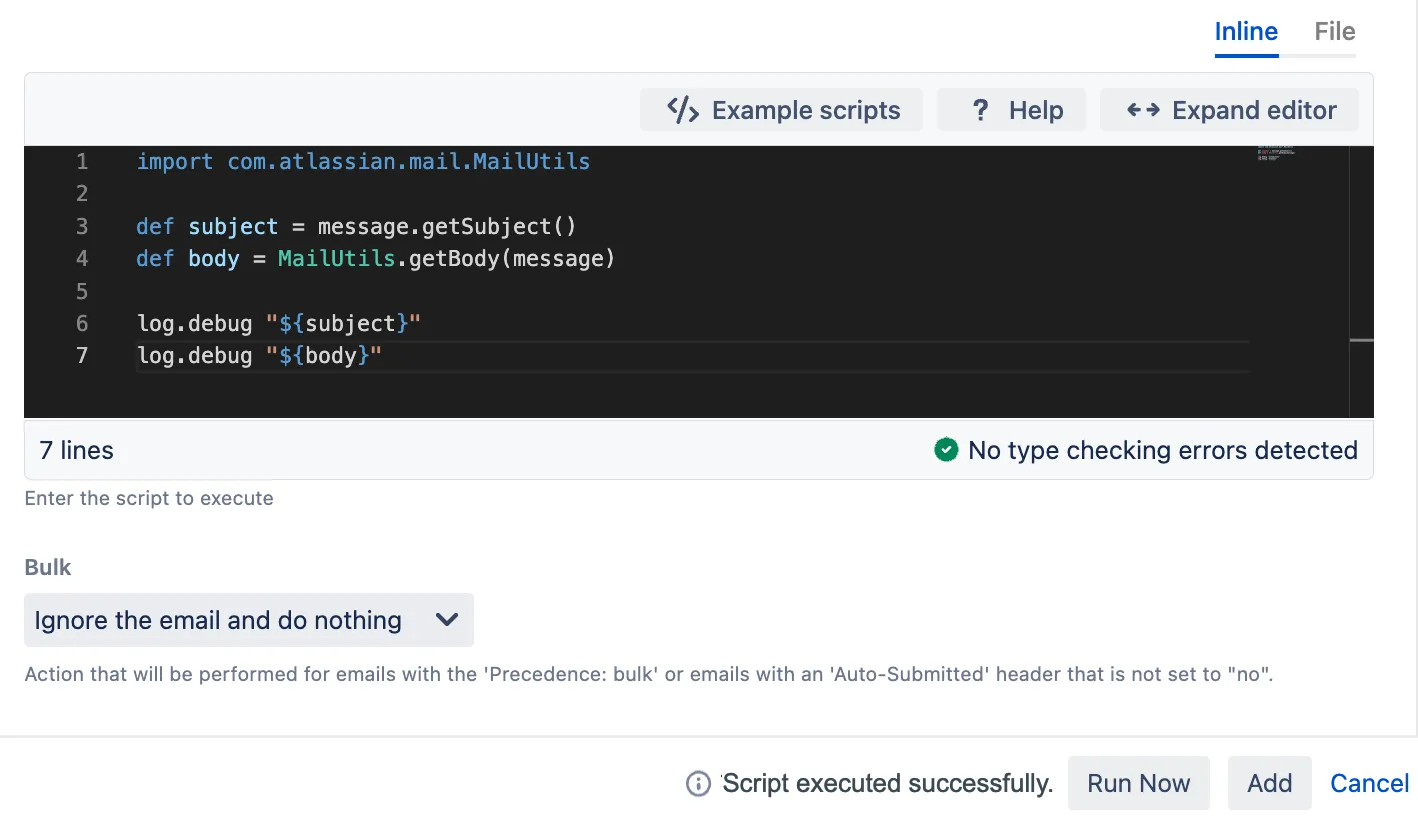Place cursor on the import MailUtils line
Viewport: 1418px width, 824px height.
point(363,161)
